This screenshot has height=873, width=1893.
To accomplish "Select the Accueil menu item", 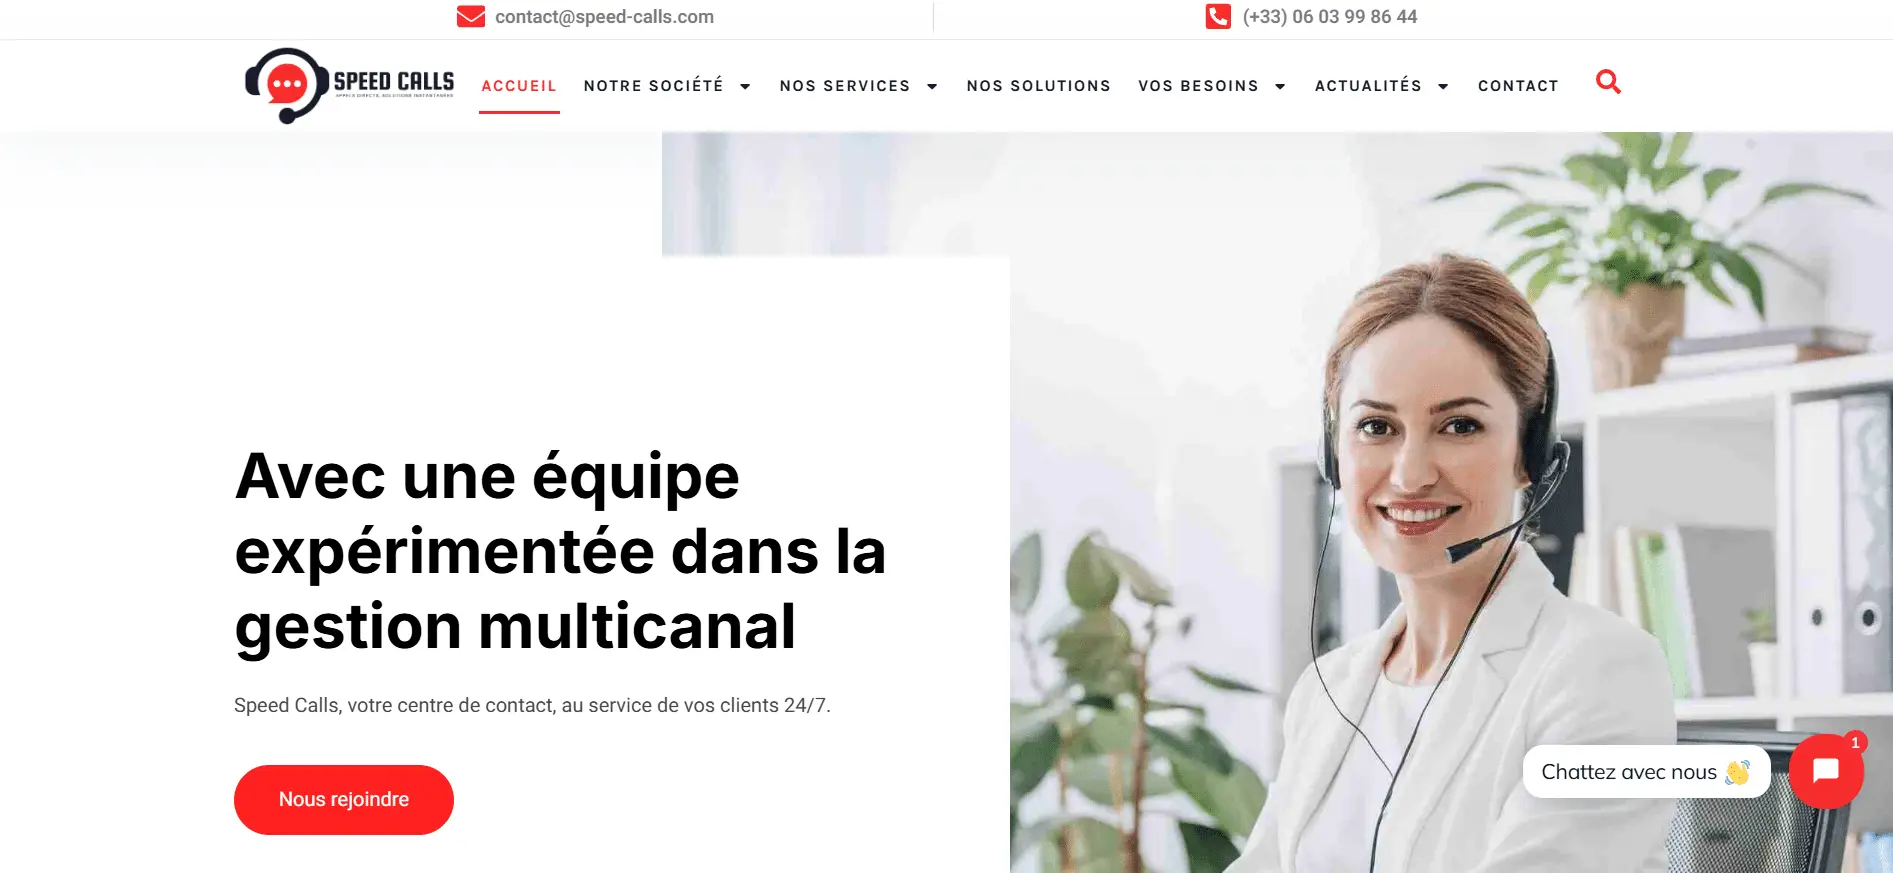I will coord(519,86).
